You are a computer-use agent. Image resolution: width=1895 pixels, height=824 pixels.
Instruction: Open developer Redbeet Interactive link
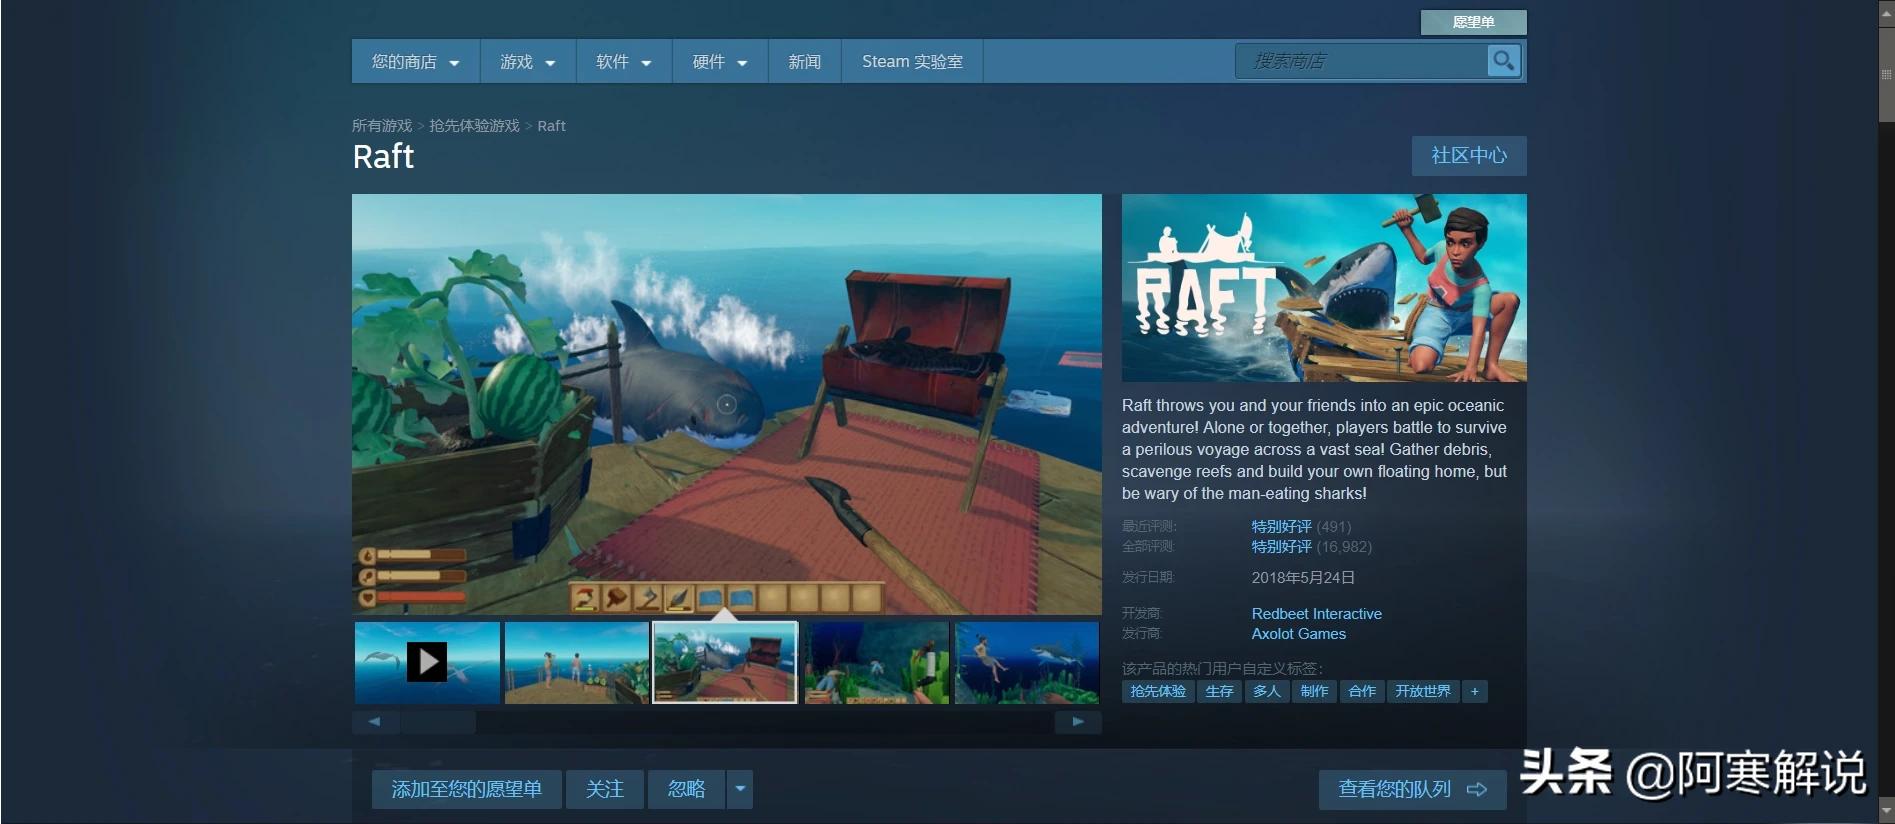coord(1316,614)
